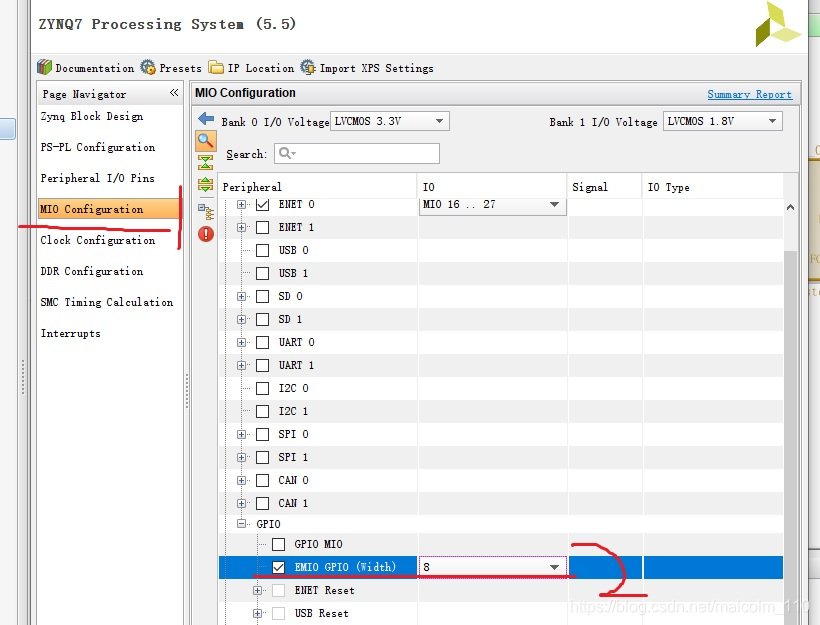Open PS-PL Configuration page
Viewport: 820px width, 625px height.
click(98, 147)
